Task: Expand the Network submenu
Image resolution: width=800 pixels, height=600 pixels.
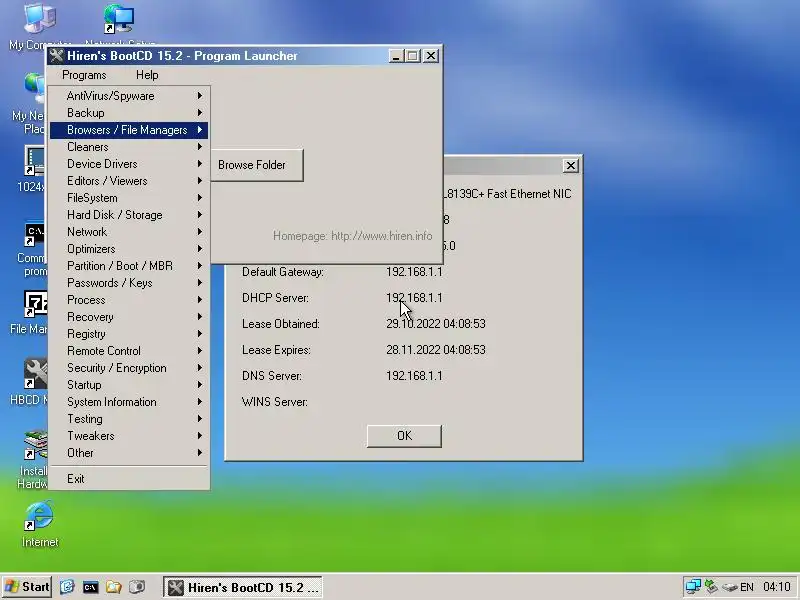Action: point(129,232)
